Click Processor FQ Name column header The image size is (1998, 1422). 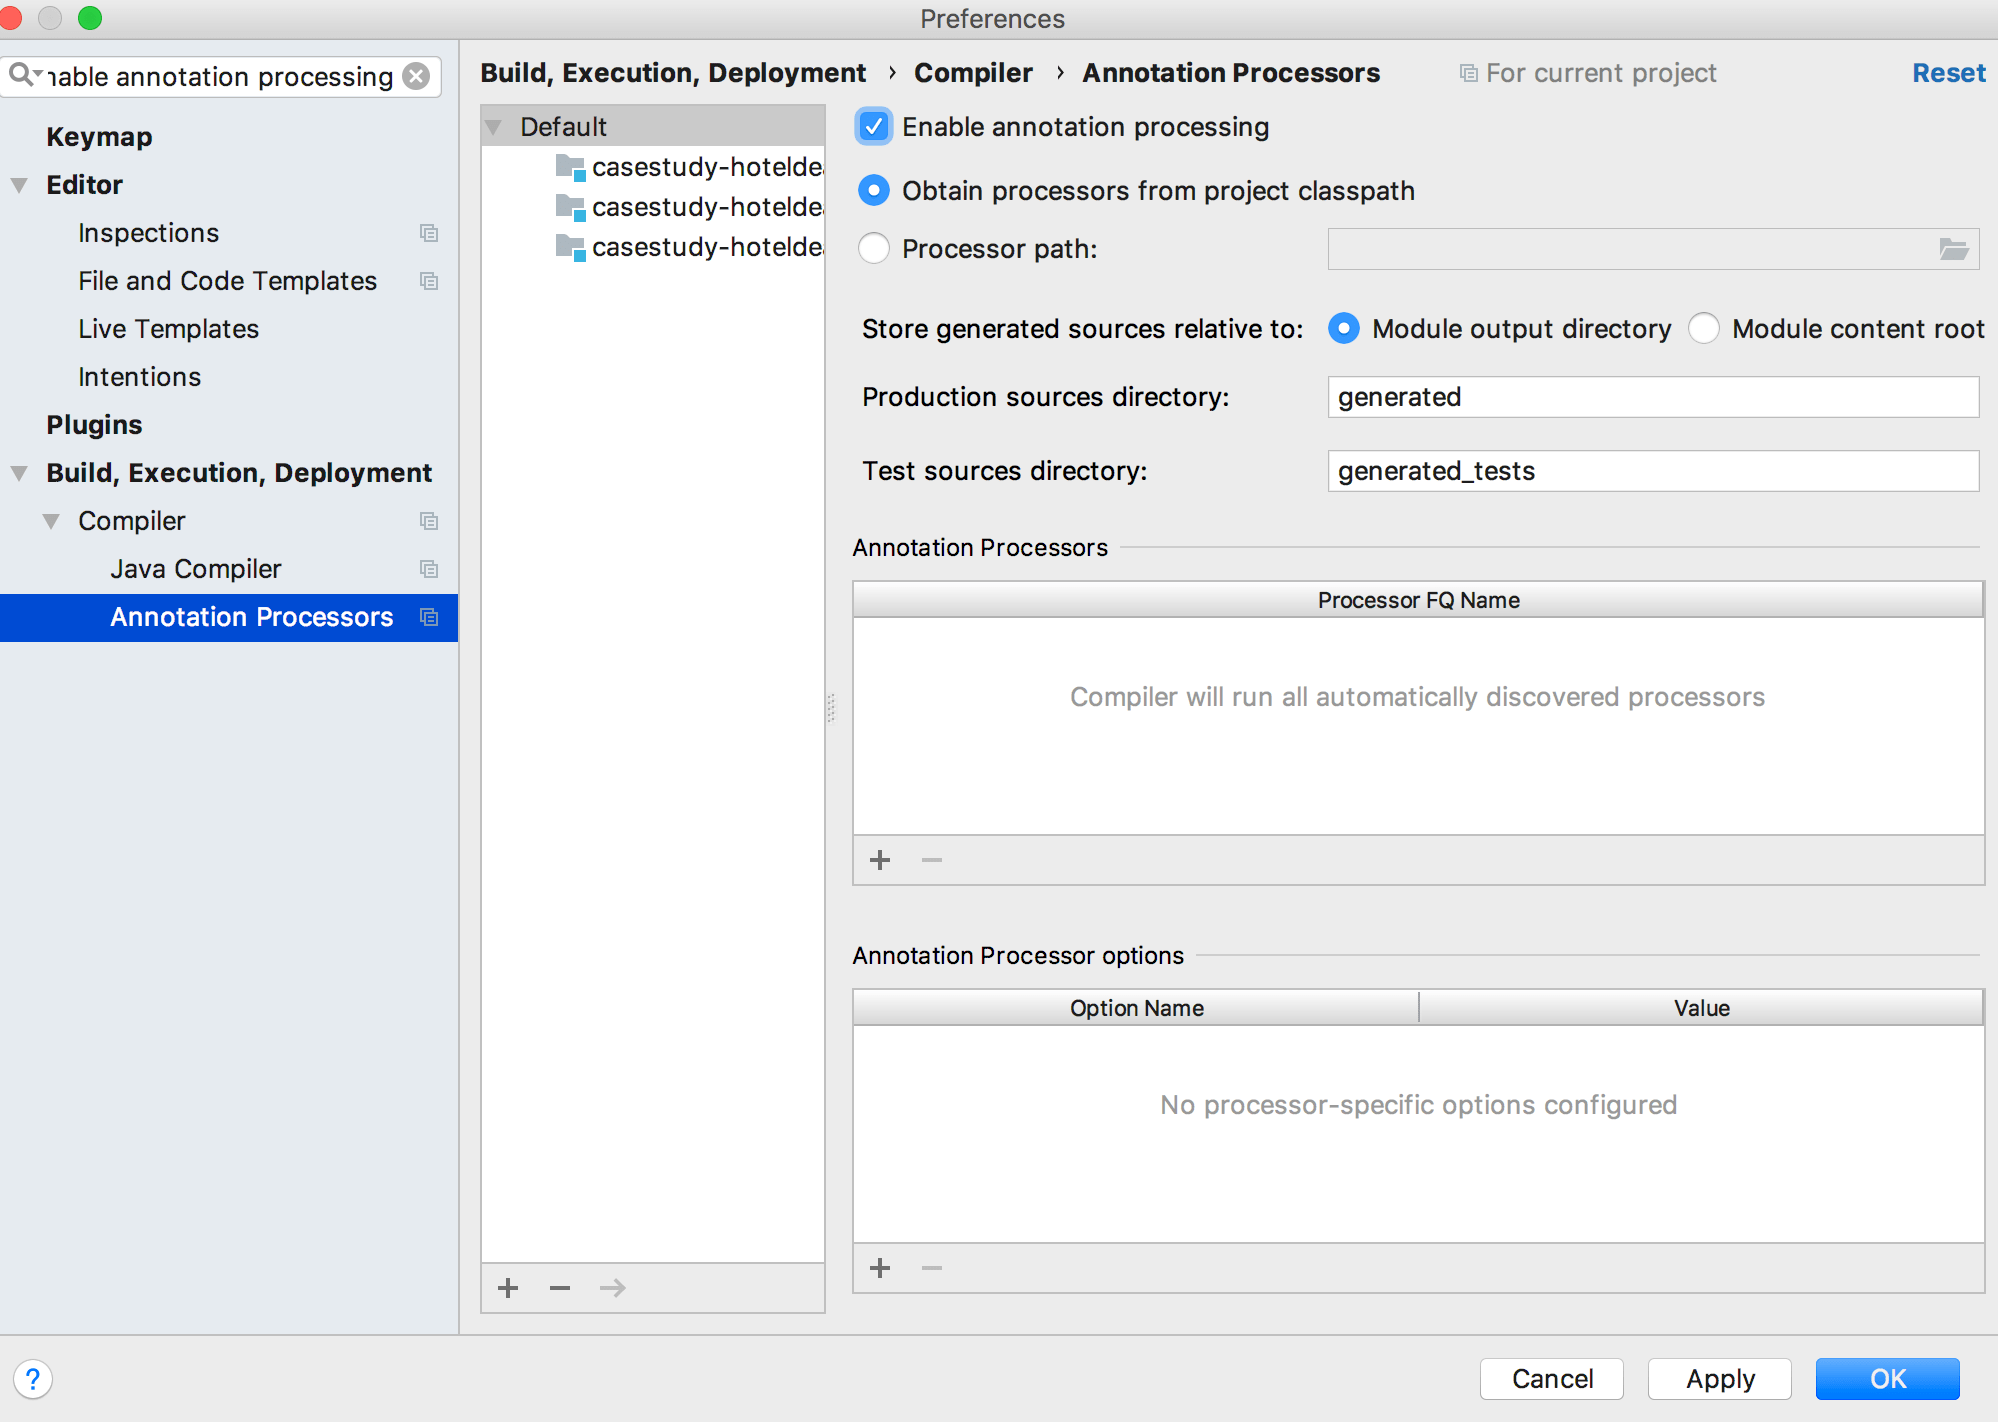[1418, 600]
